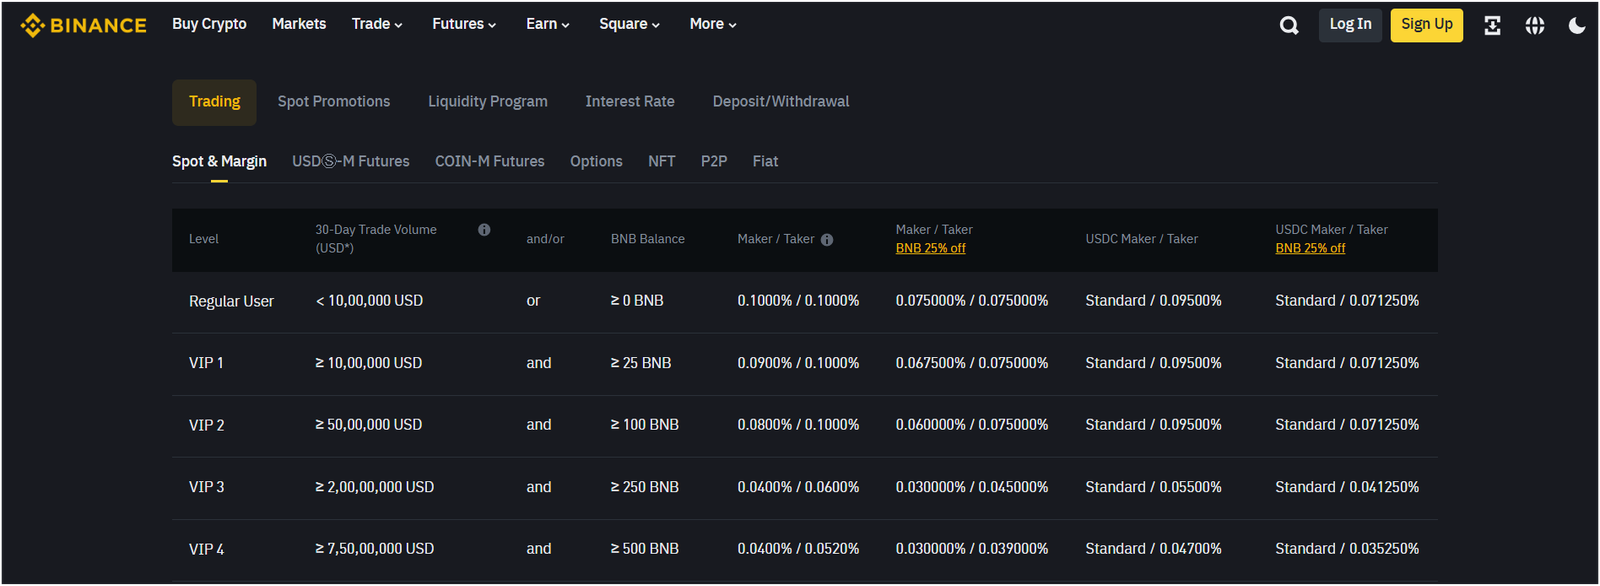Expand the Earn dropdown menu
The image size is (1600, 586).
point(548,24)
